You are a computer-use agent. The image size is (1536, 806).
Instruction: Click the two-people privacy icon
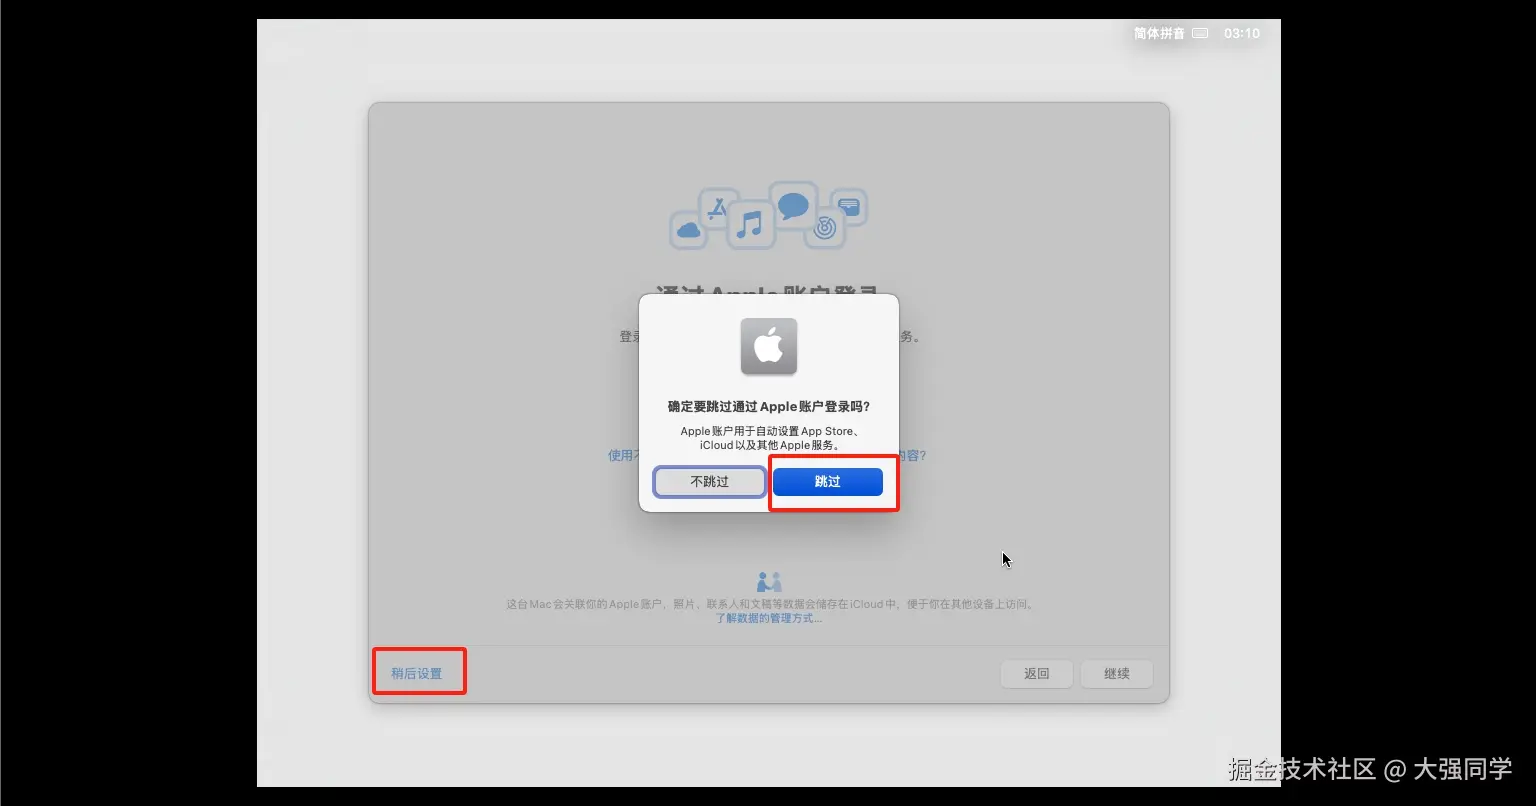tap(768, 582)
